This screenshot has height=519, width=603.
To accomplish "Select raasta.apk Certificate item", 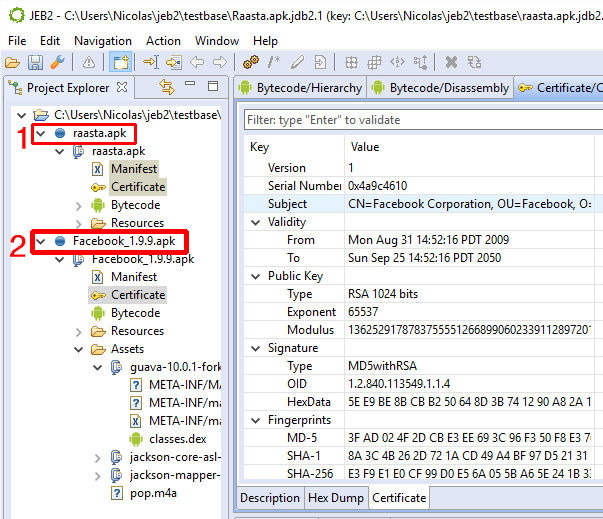I will coord(138,187).
